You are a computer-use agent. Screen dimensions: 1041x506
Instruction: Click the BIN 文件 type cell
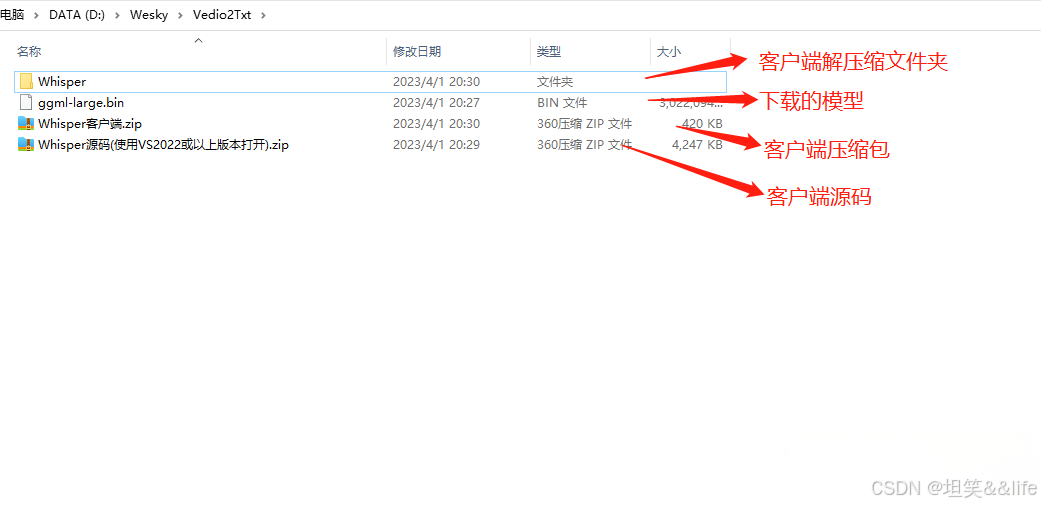[562, 102]
